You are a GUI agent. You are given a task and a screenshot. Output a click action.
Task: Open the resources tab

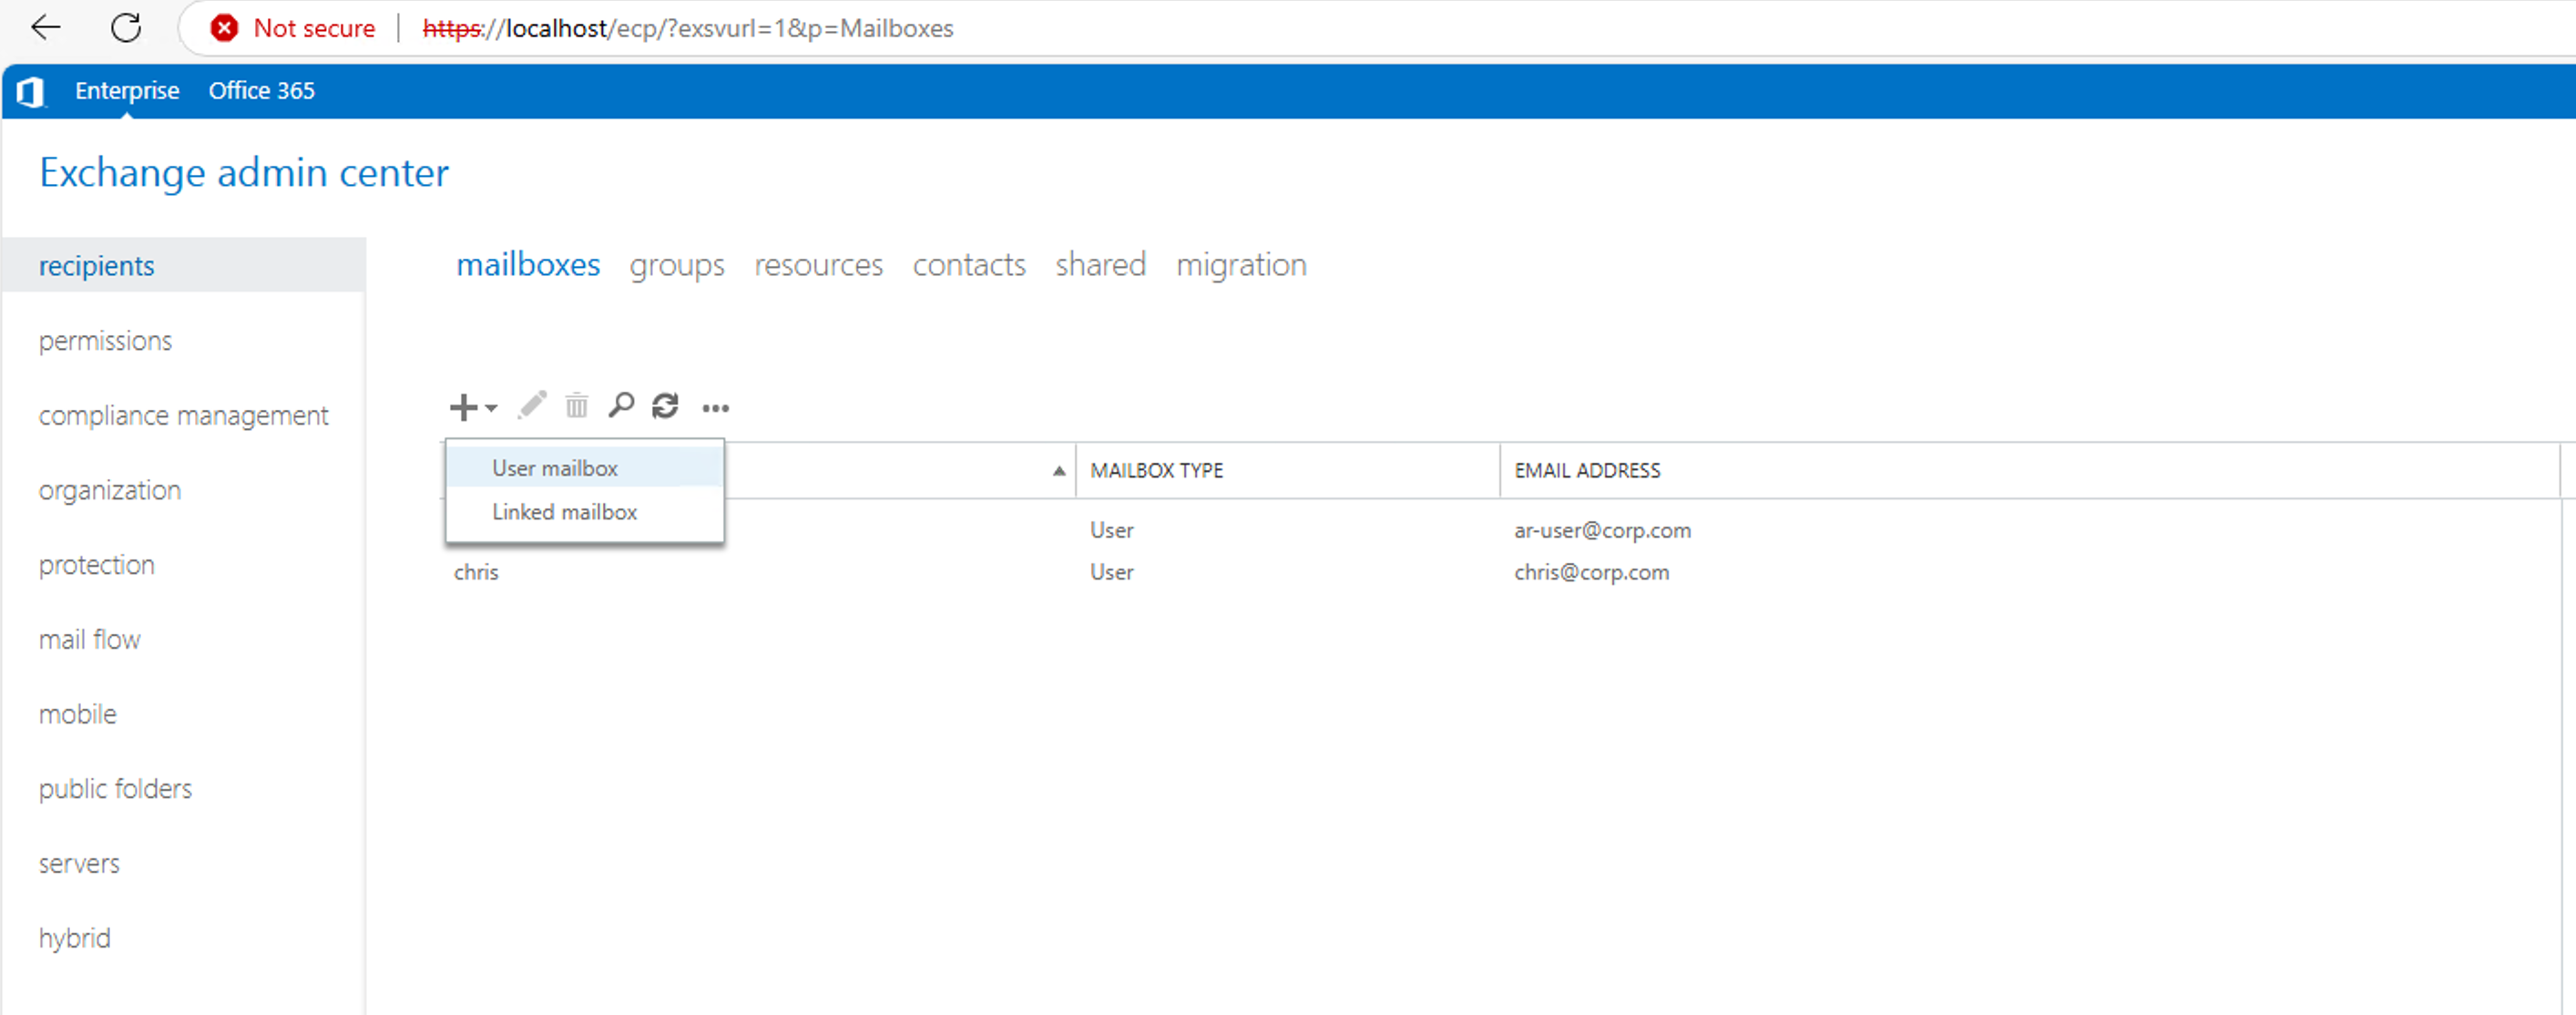pyautogui.click(x=819, y=264)
